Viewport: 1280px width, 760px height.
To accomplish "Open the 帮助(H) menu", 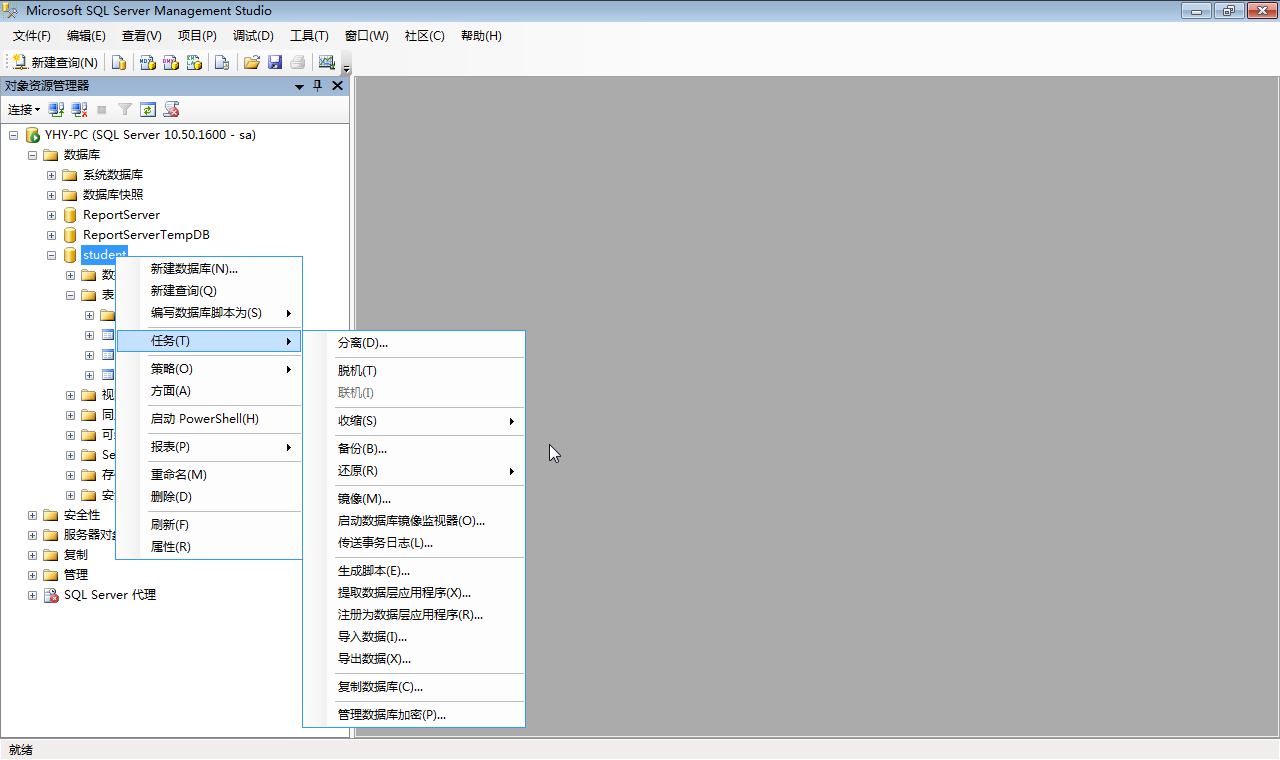I will (481, 36).
